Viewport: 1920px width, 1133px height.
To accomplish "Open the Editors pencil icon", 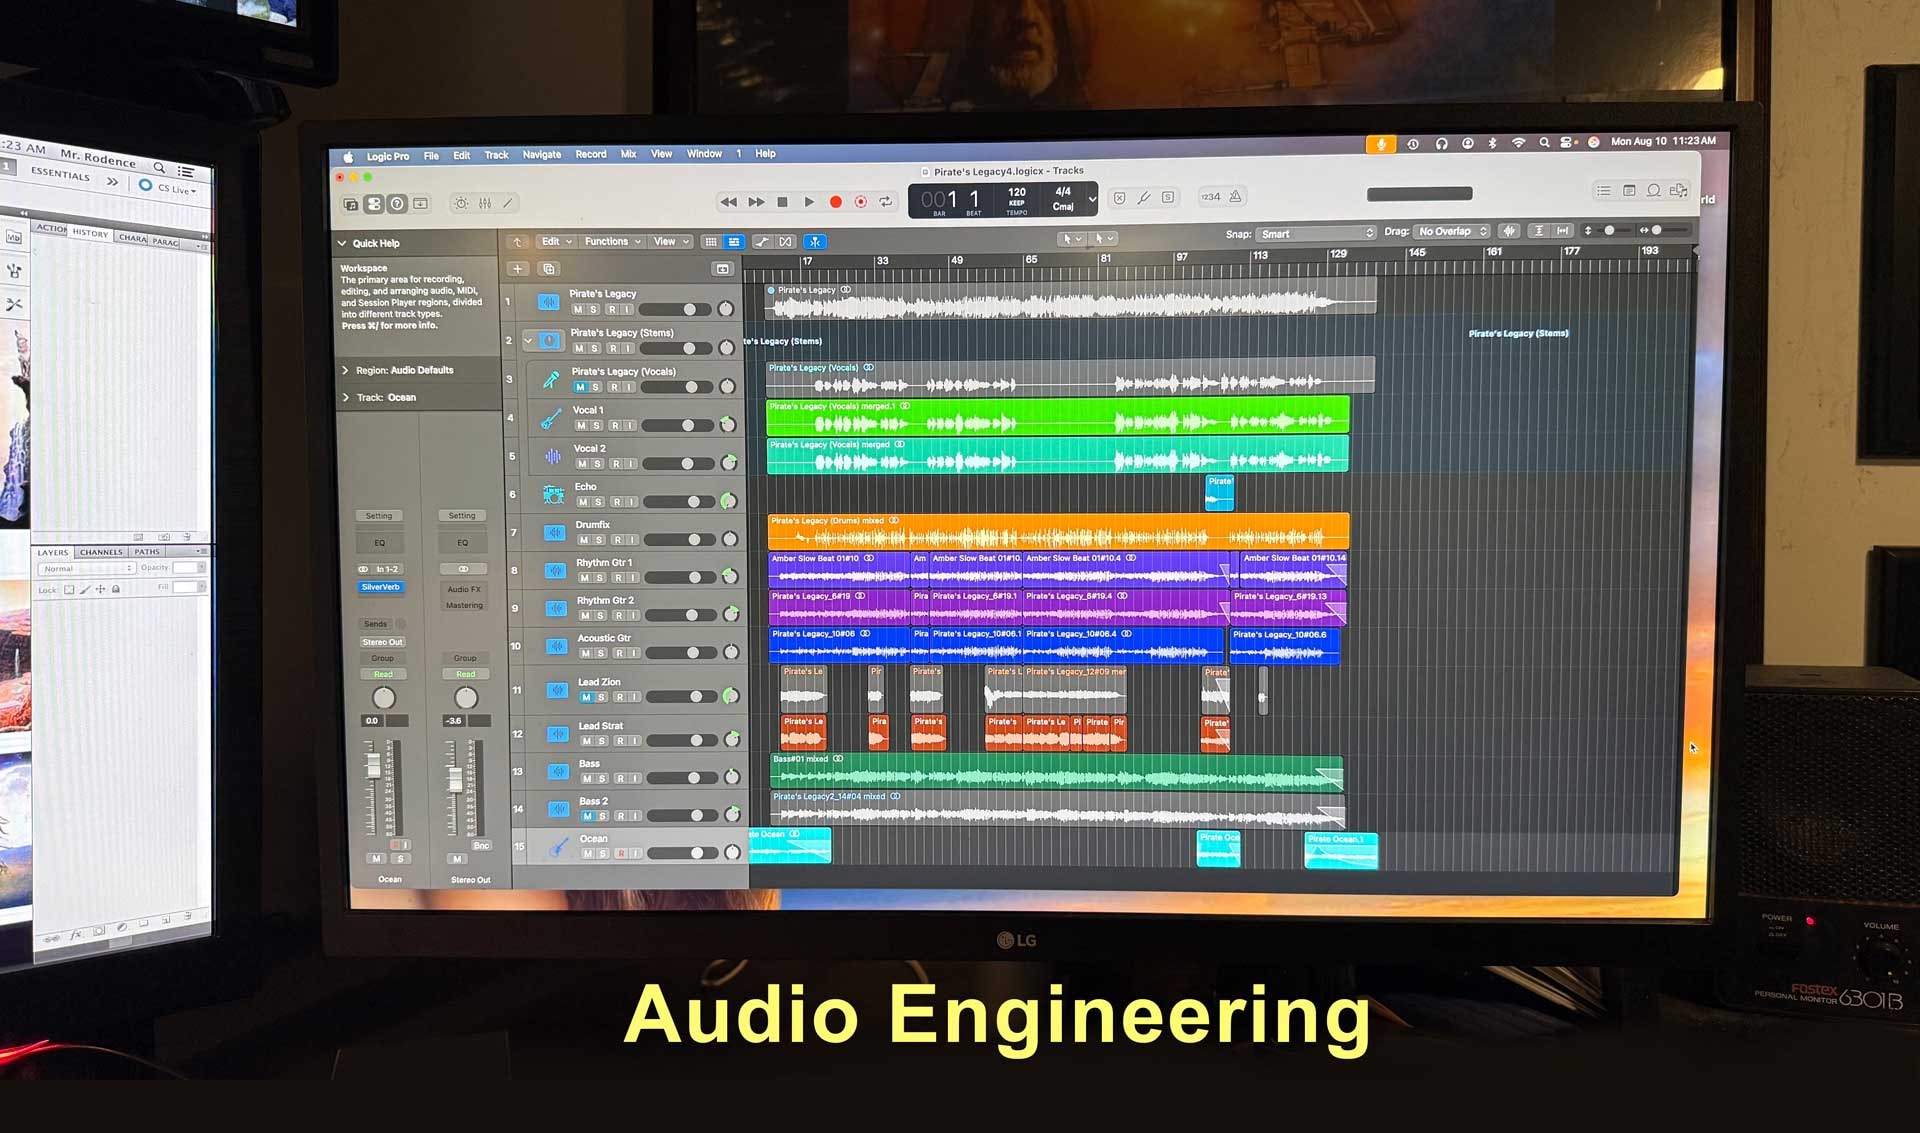I will [508, 203].
